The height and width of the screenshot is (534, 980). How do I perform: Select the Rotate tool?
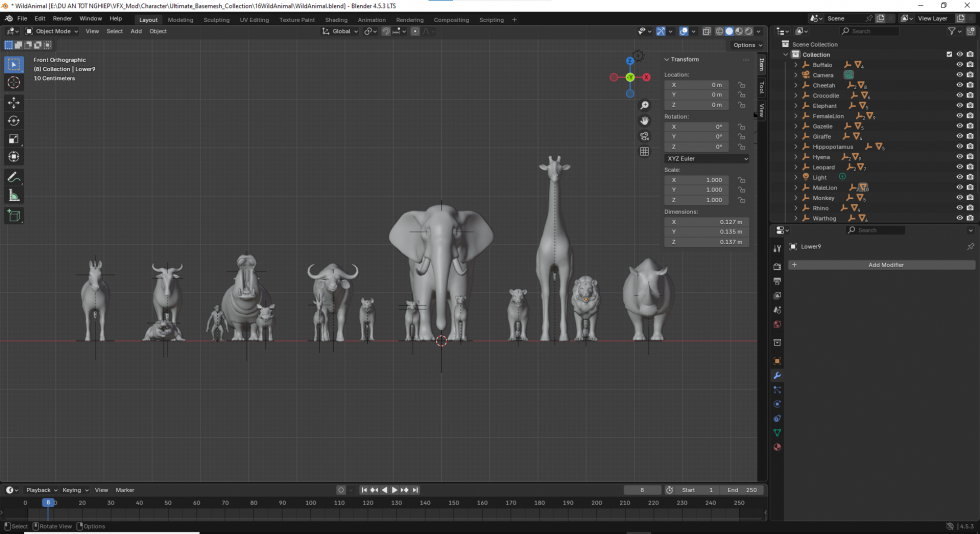pos(14,121)
